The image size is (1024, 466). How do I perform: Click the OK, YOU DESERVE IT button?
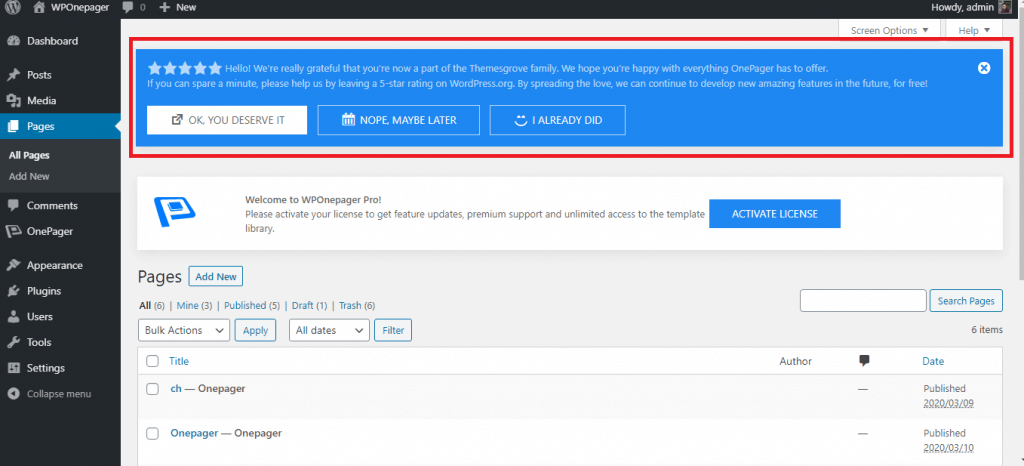[x=227, y=120]
